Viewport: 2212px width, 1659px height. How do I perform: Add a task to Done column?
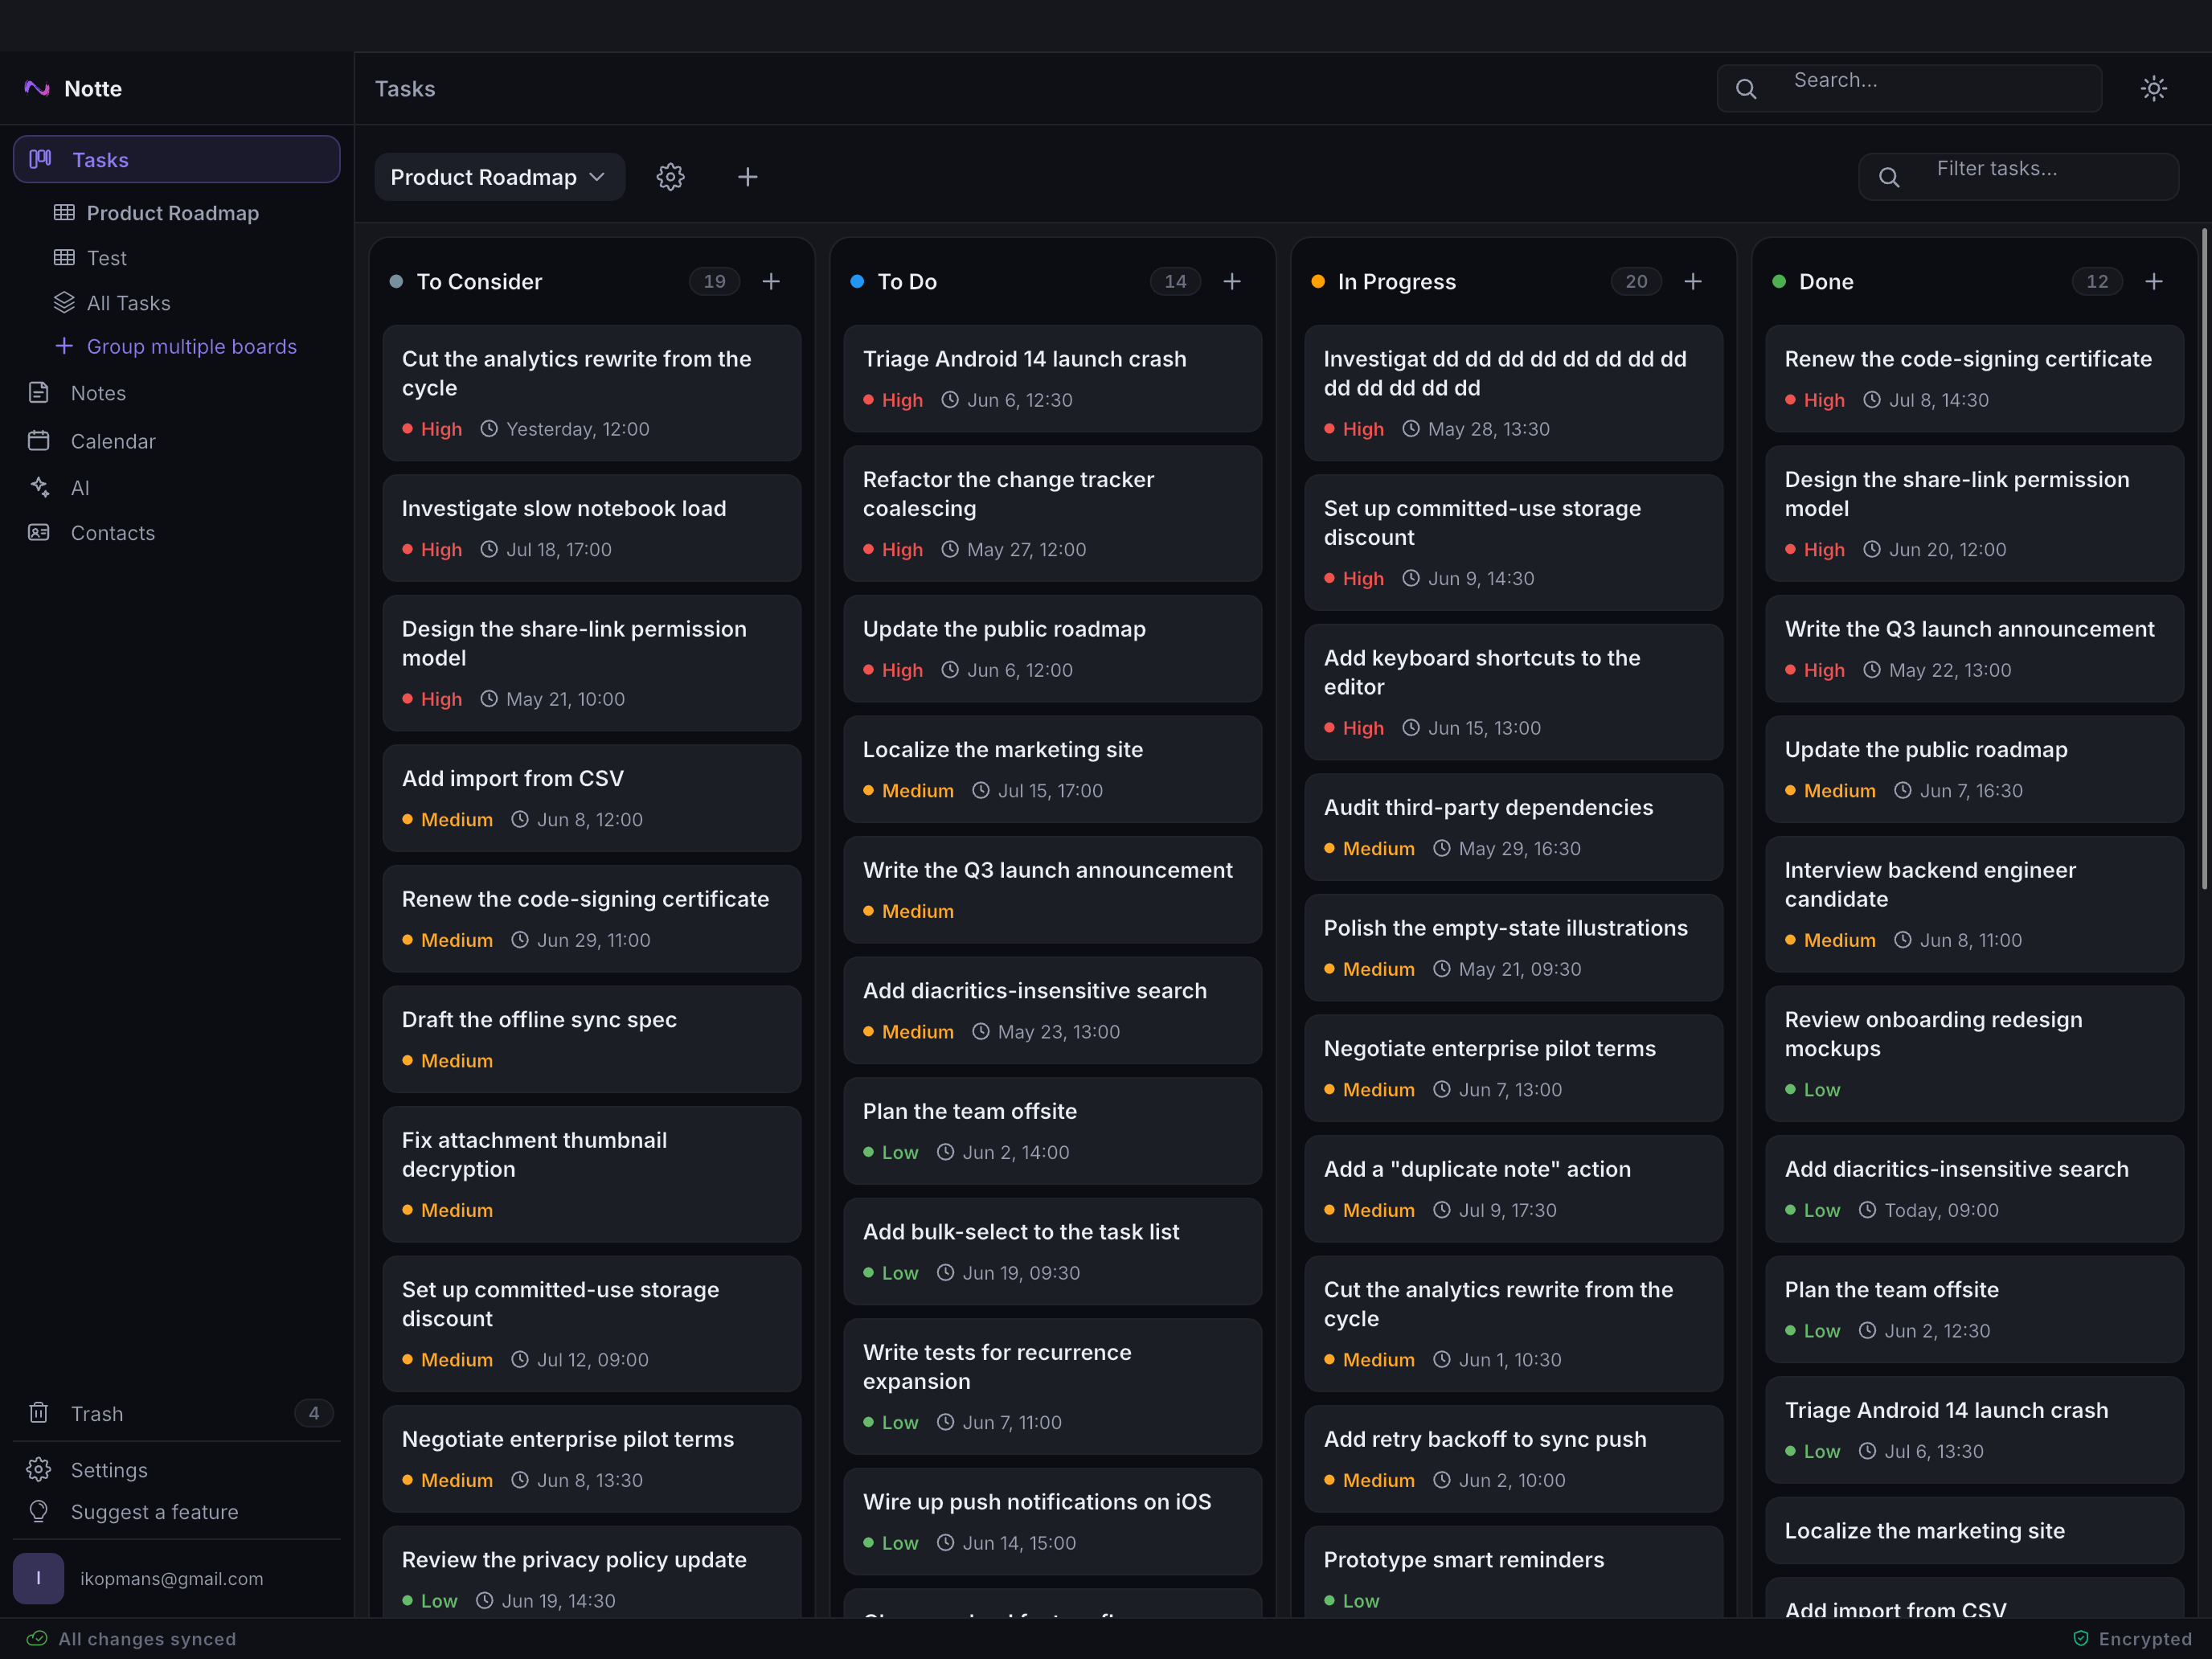click(2154, 282)
